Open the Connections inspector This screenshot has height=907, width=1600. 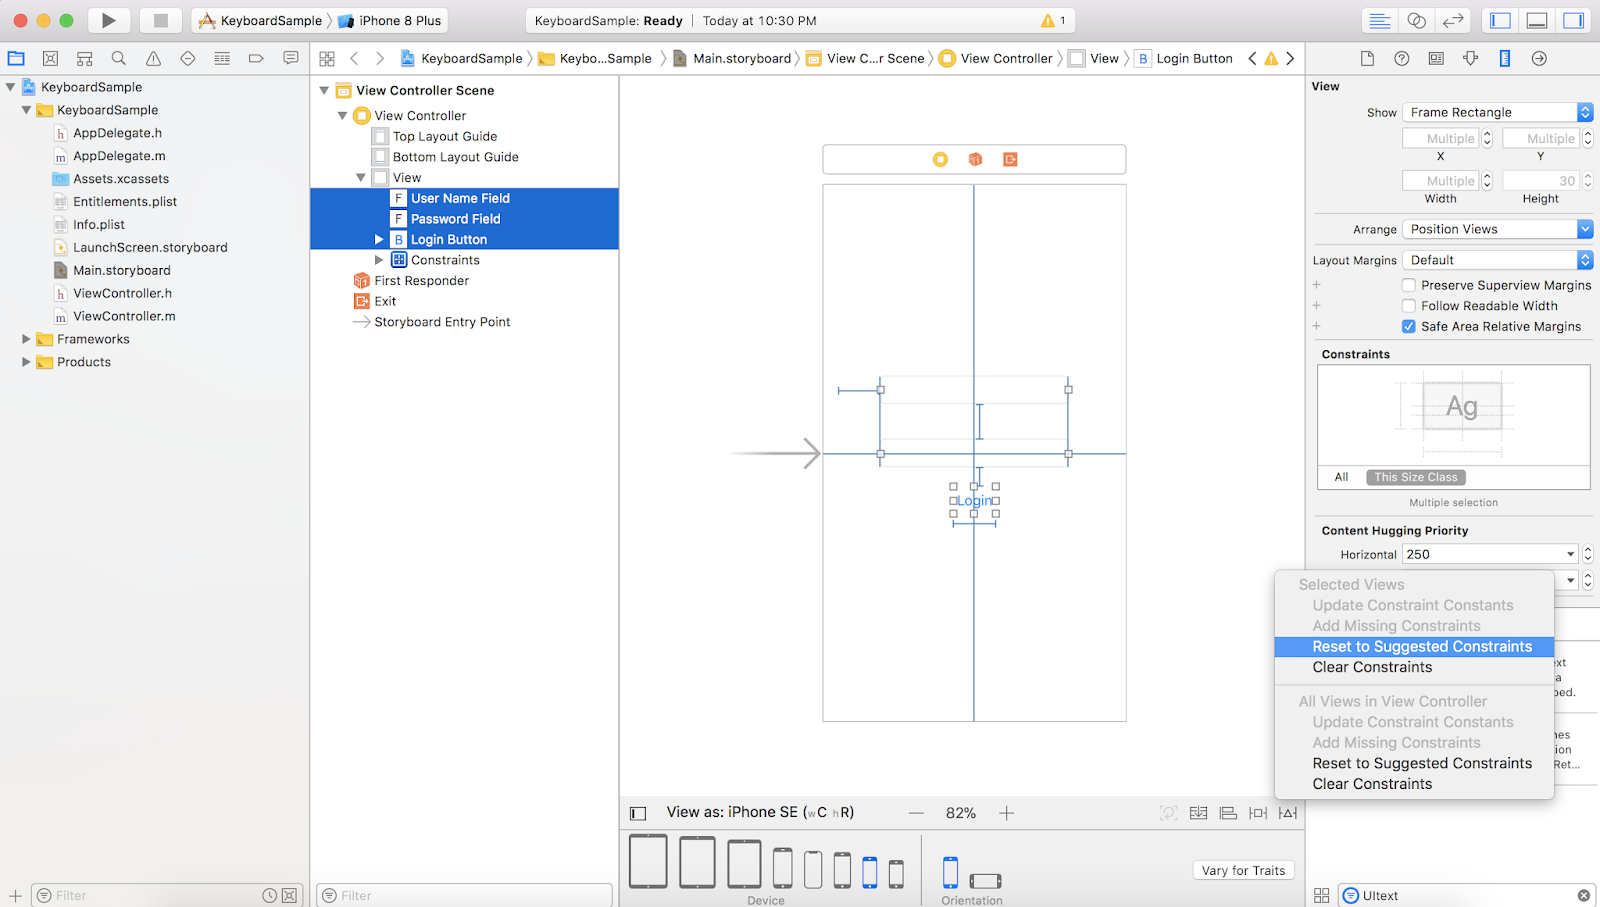pos(1539,58)
